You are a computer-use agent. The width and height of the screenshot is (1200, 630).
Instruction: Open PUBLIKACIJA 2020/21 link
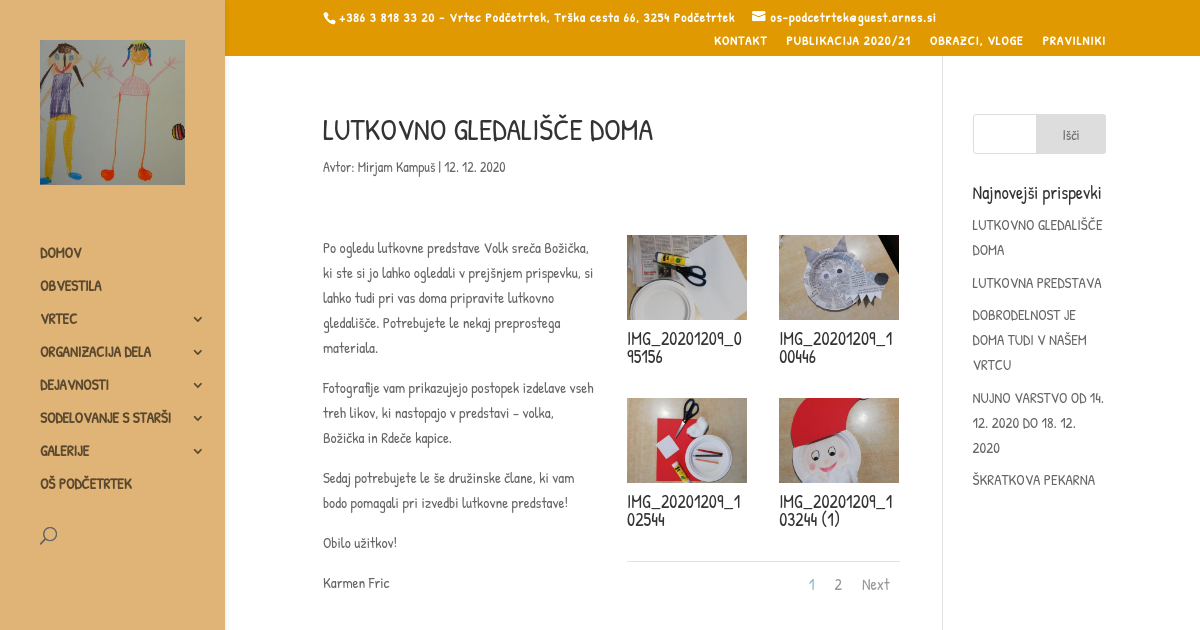[848, 41]
